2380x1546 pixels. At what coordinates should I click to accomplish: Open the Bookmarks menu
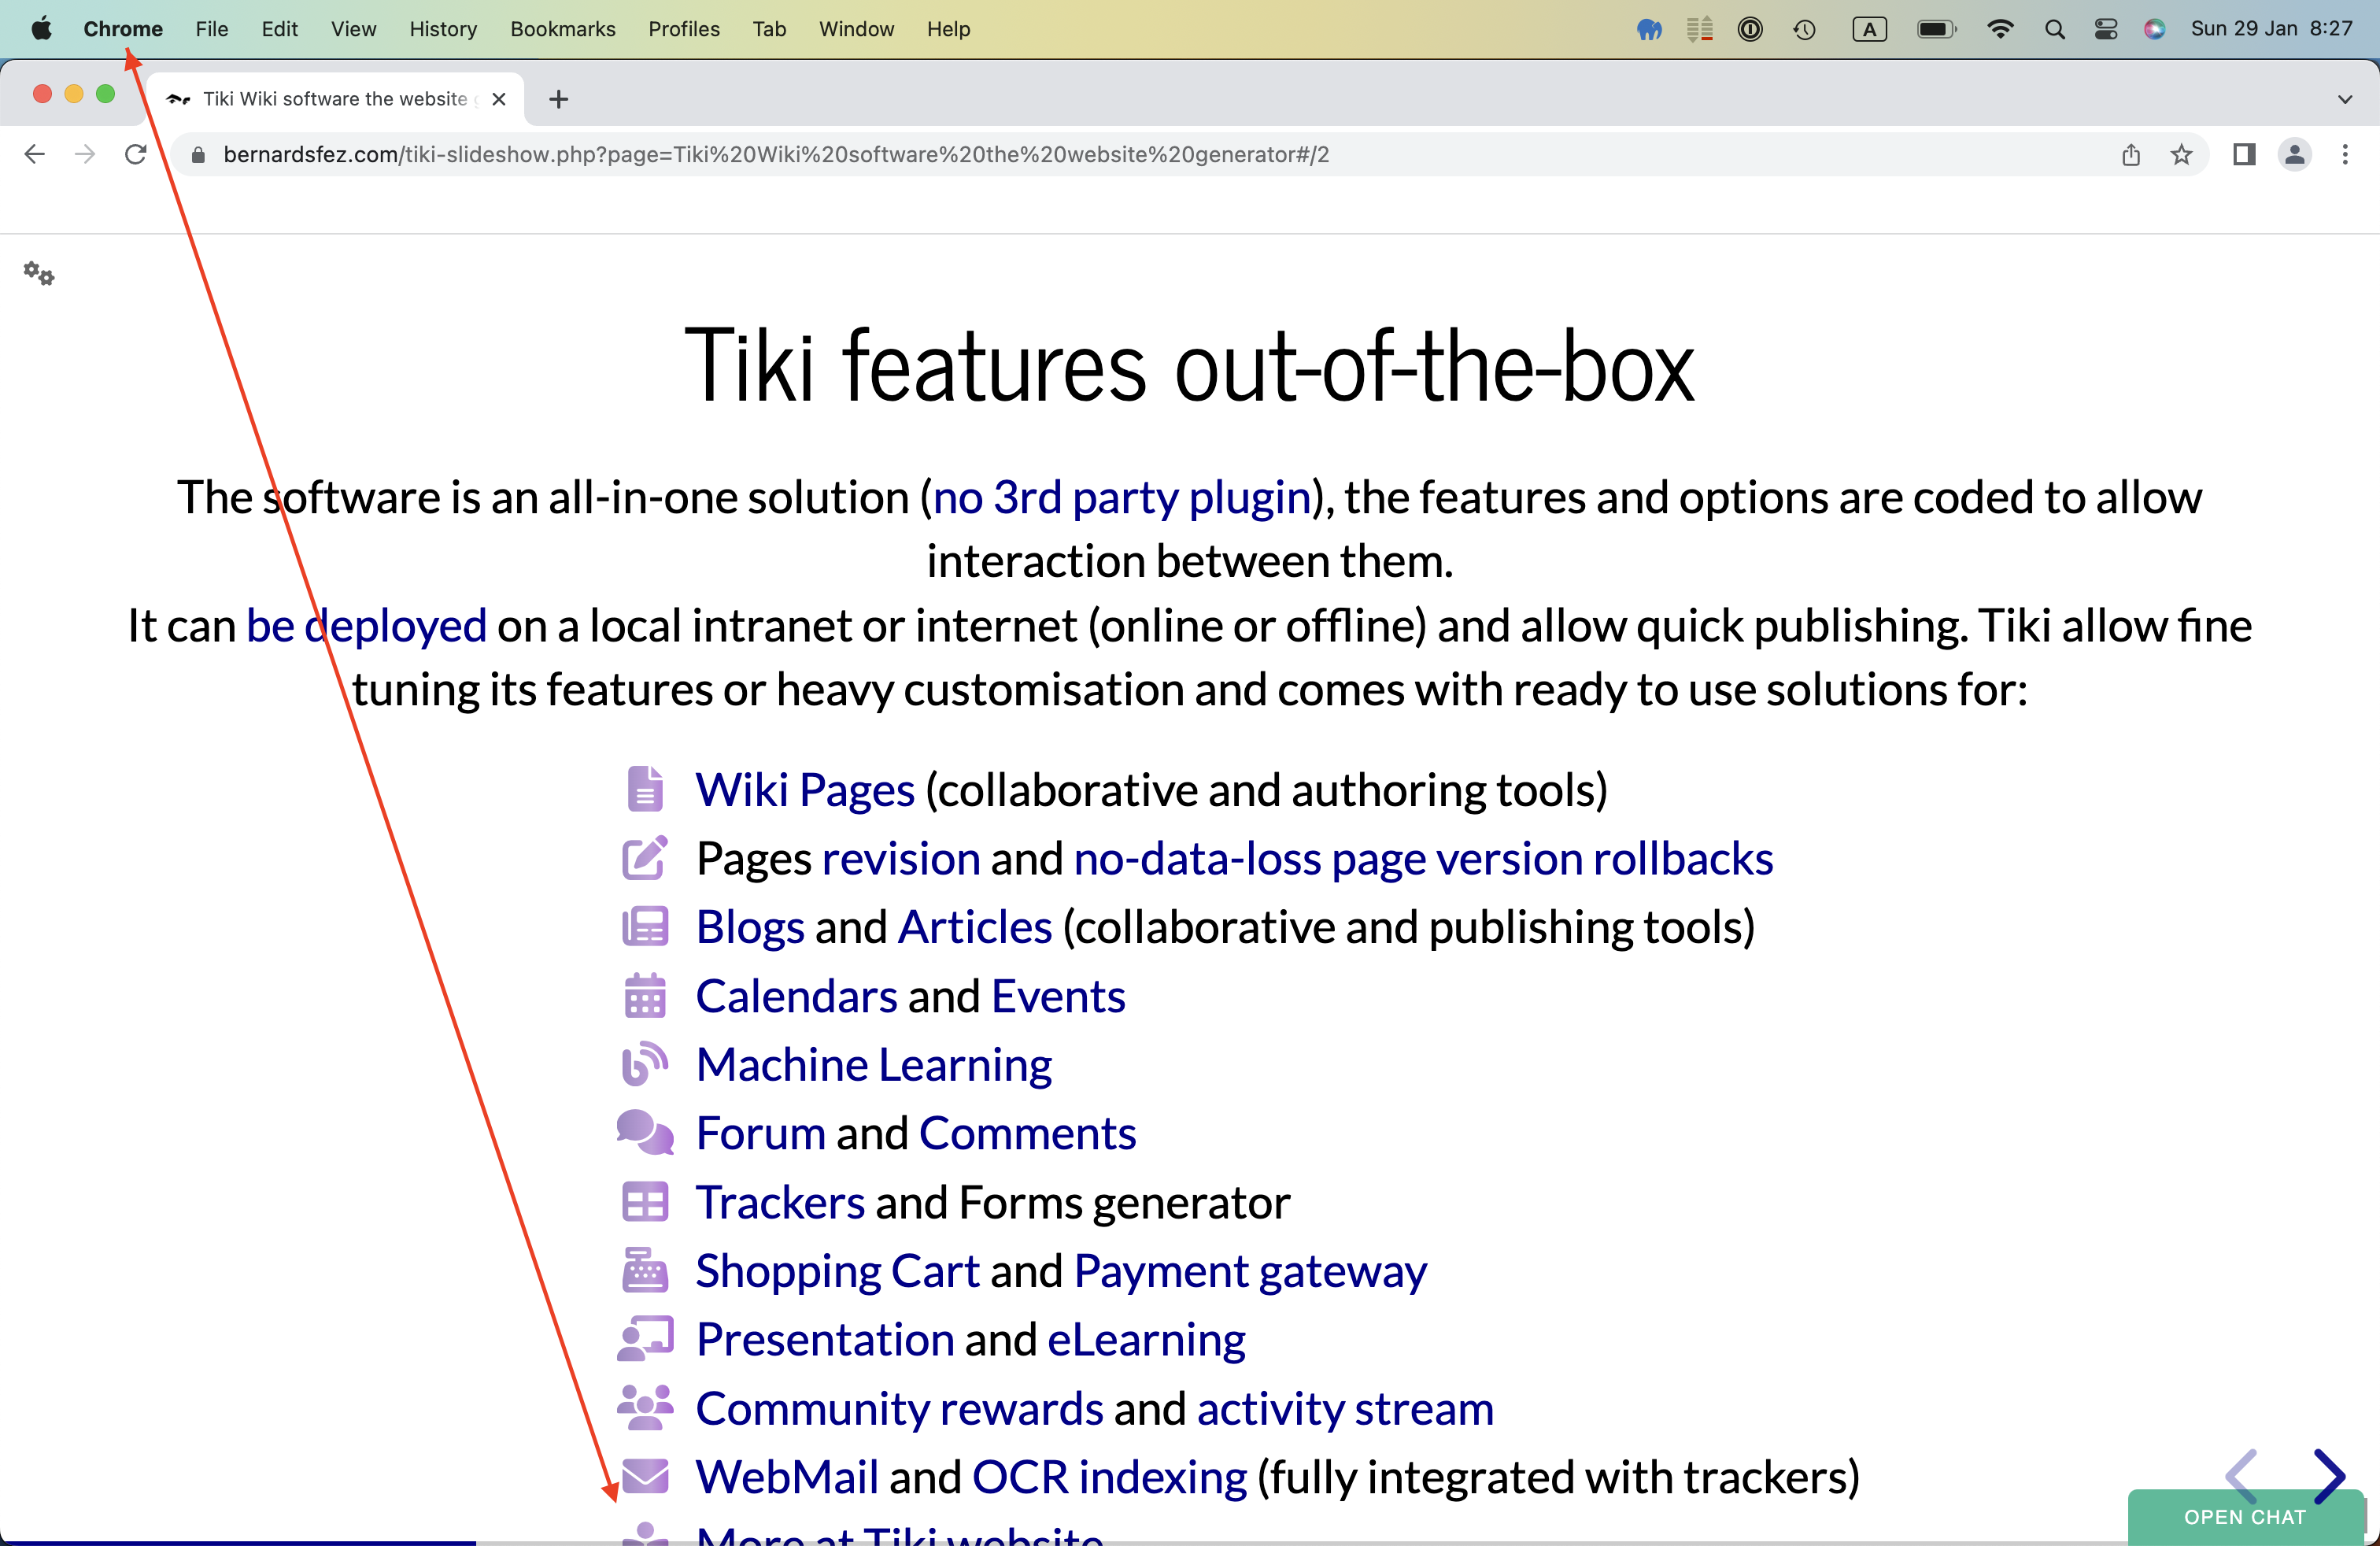[563, 29]
